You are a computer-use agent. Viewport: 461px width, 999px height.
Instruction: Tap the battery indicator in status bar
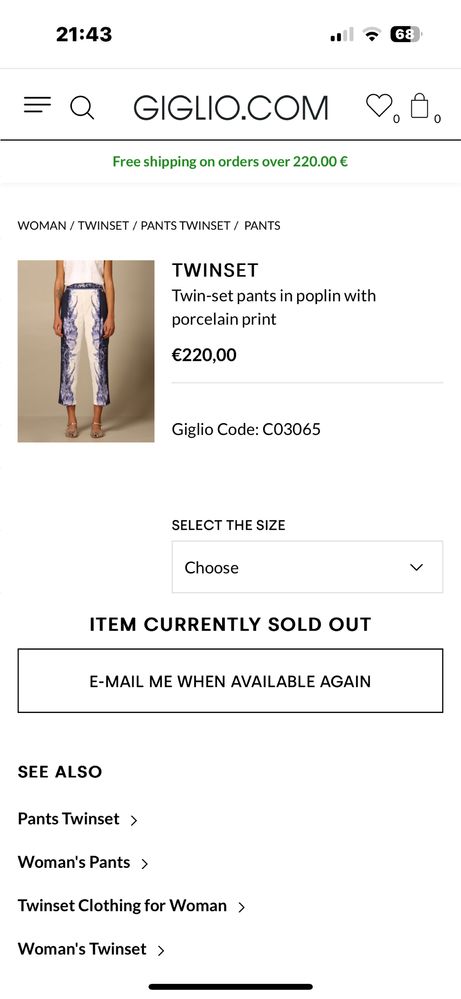[x=406, y=34]
